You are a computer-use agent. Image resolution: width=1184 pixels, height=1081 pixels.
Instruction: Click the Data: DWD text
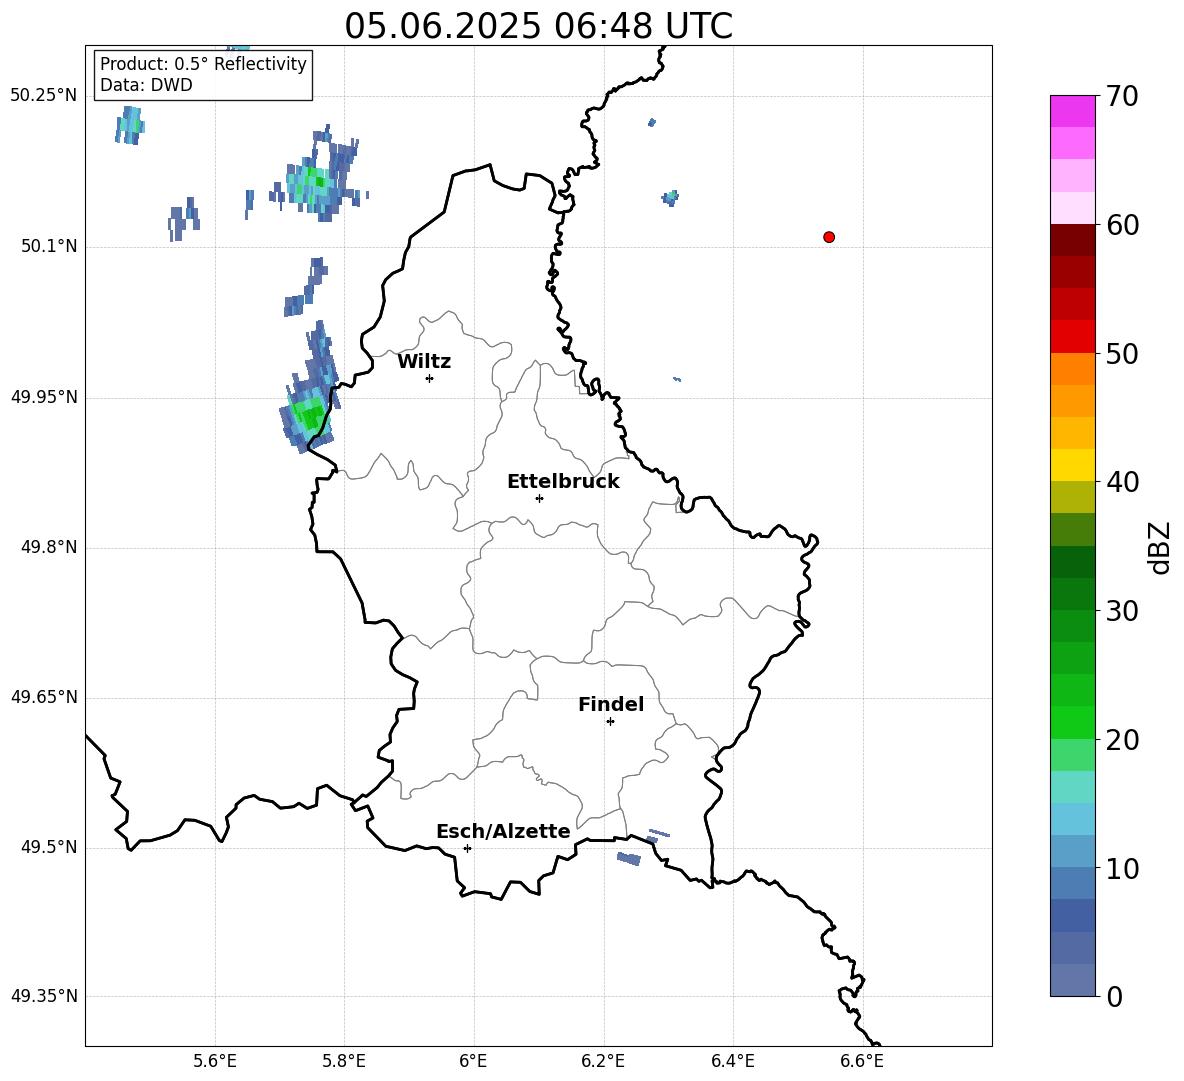[146, 85]
